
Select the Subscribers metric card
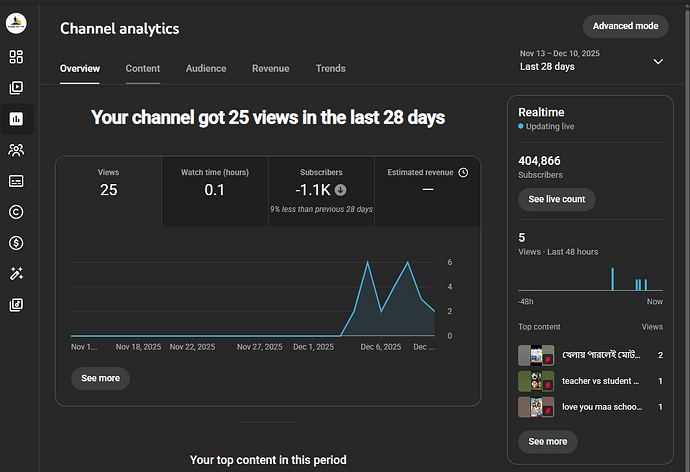click(x=321, y=191)
